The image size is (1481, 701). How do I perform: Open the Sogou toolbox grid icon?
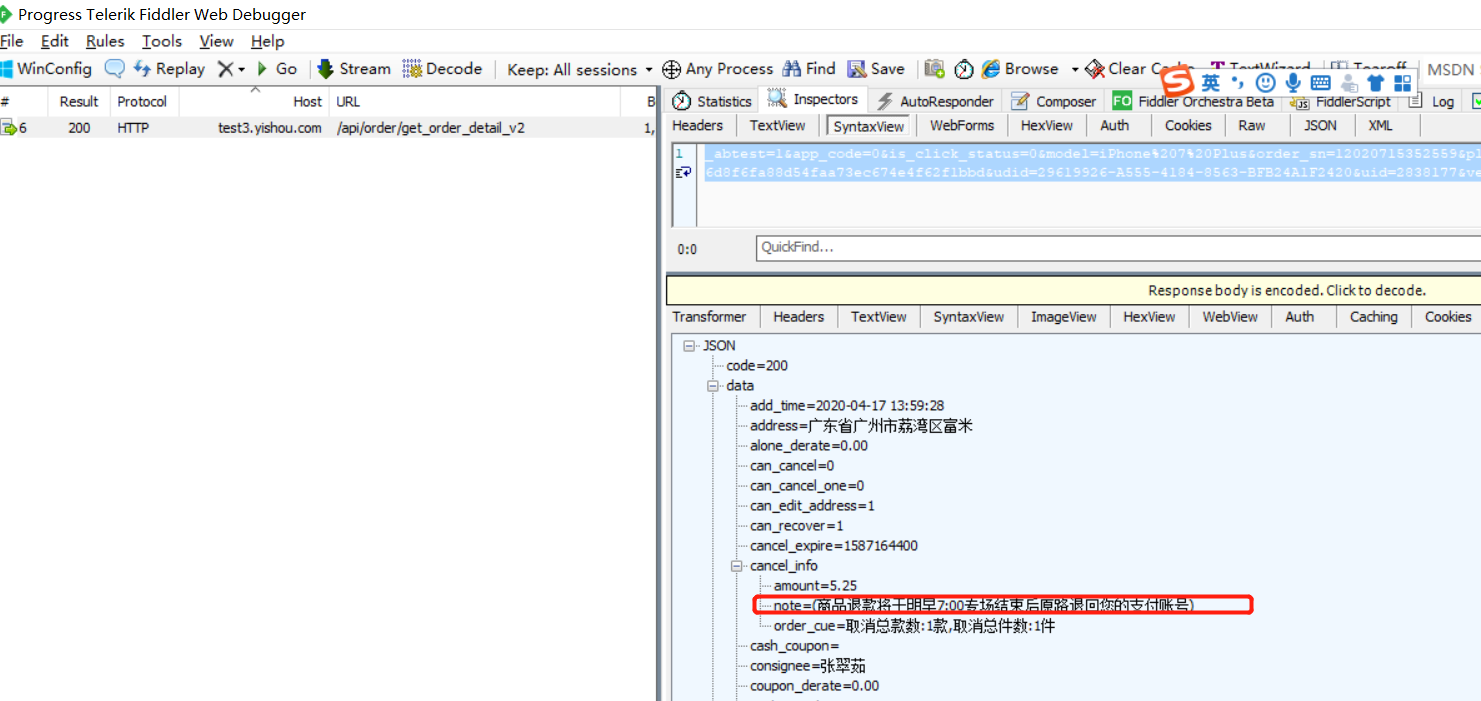tap(1403, 83)
